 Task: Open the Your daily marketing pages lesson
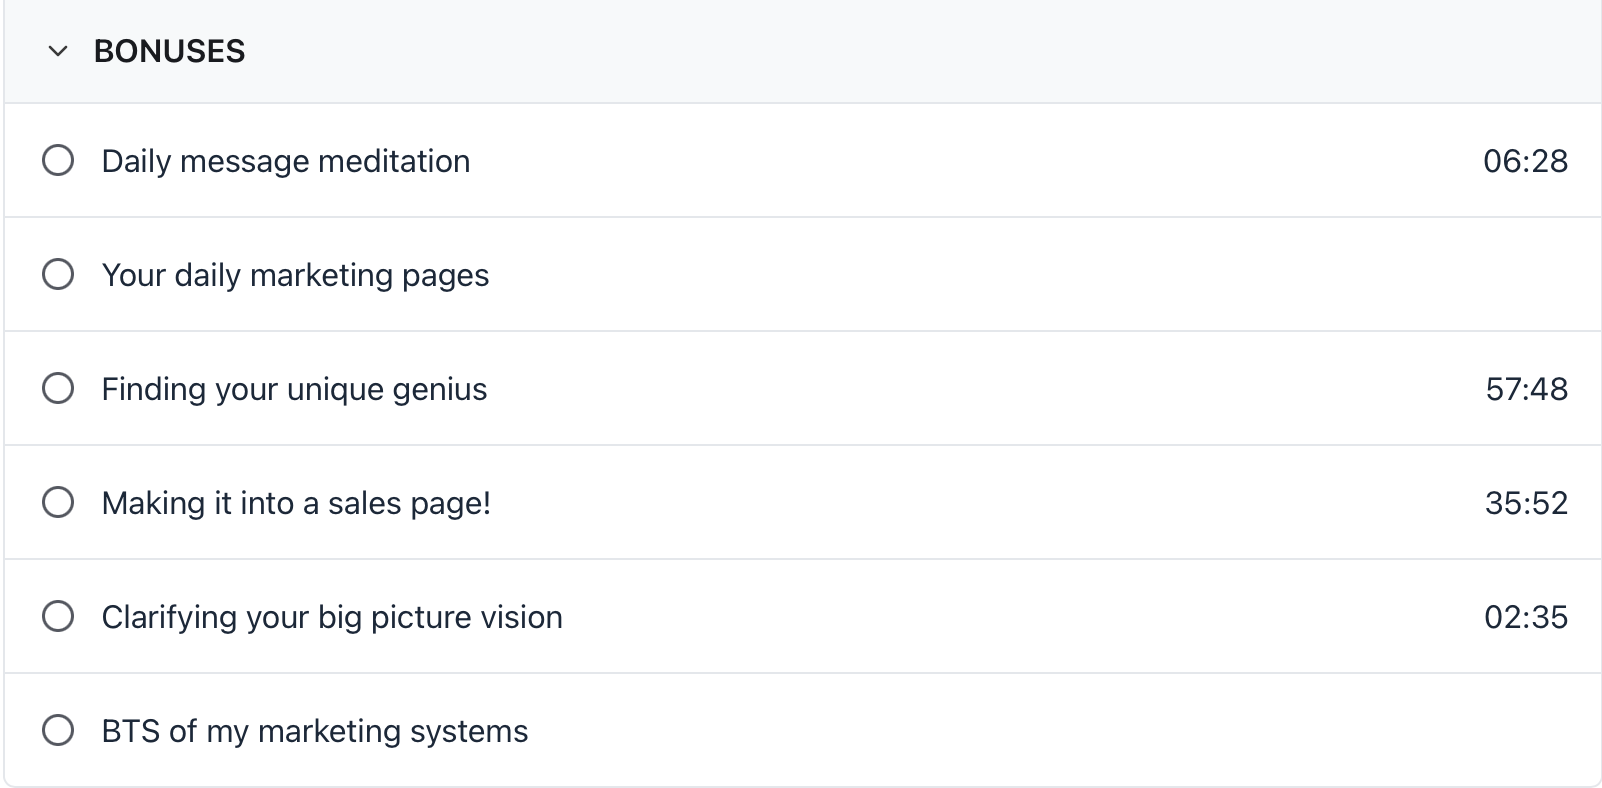point(295,275)
